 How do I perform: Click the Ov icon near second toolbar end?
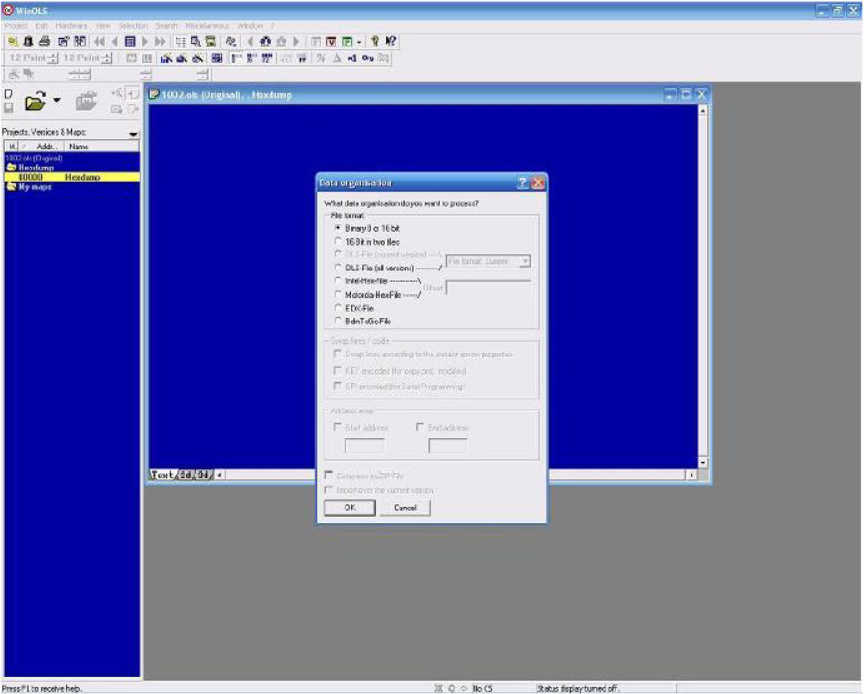click(x=368, y=58)
